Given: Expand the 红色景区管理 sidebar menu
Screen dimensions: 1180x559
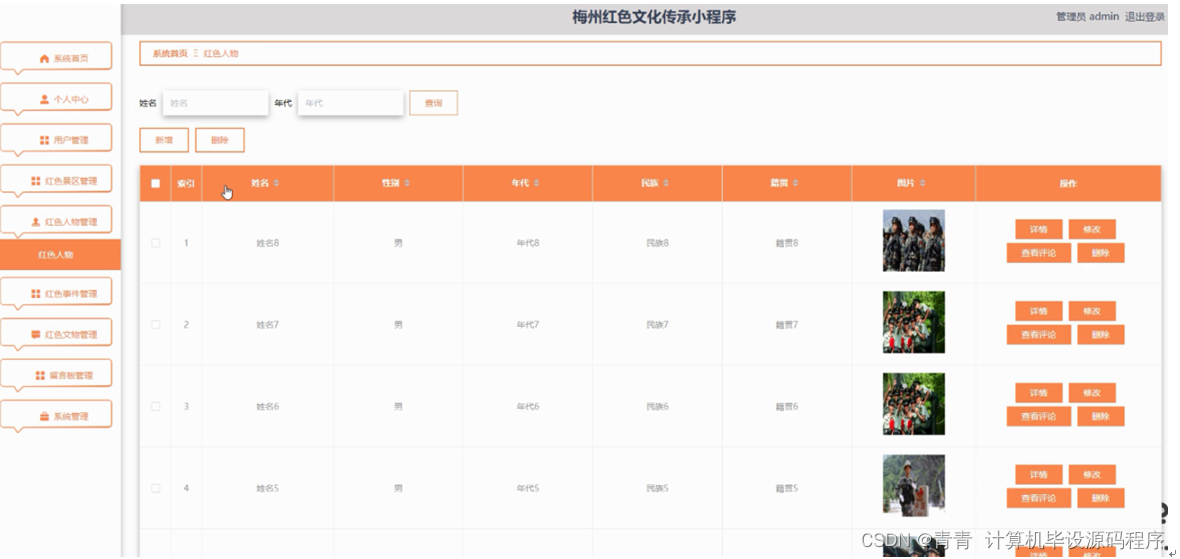Looking at the screenshot, I should (56, 181).
